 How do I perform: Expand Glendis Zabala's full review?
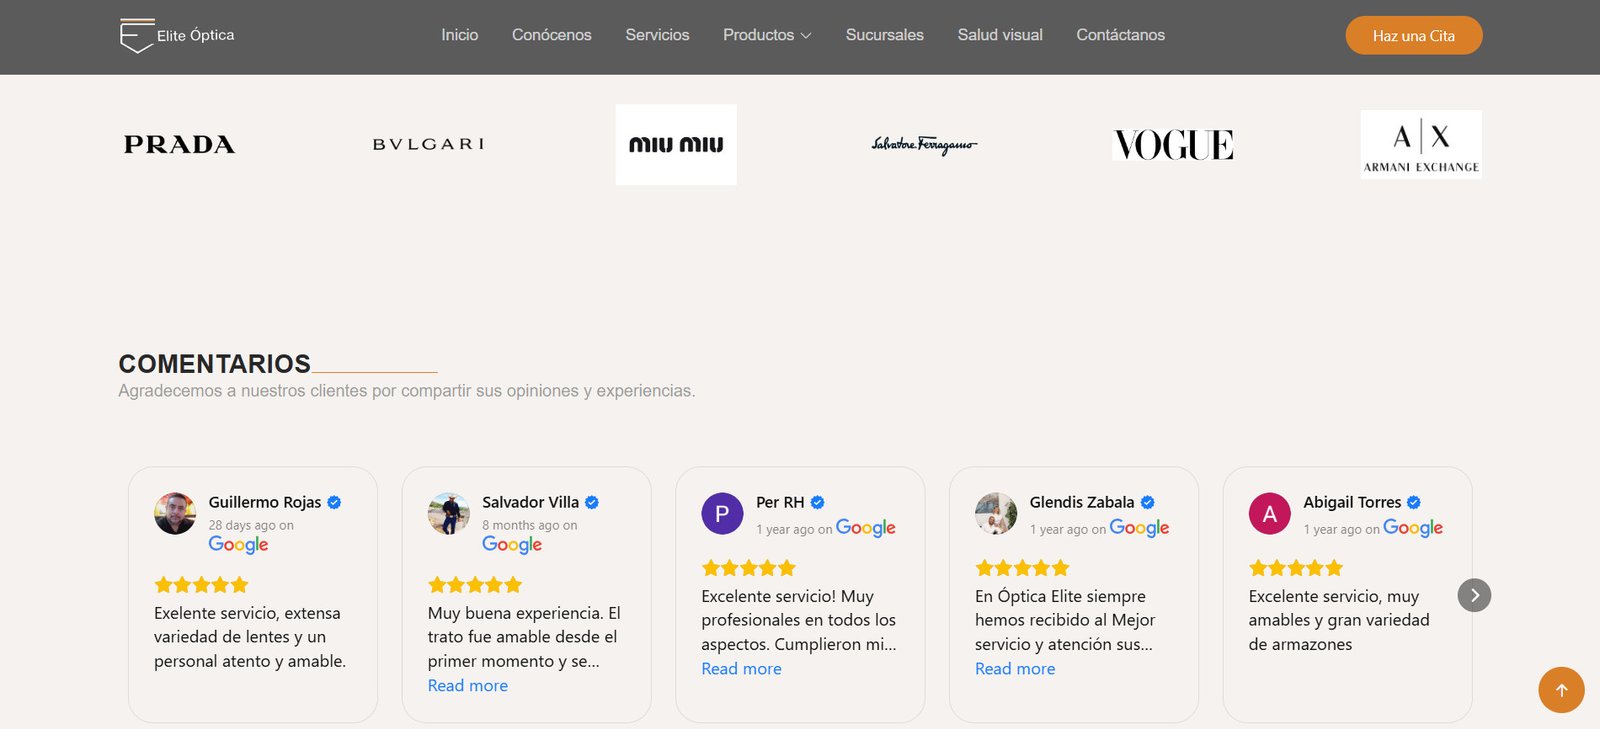coord(1015,669)
